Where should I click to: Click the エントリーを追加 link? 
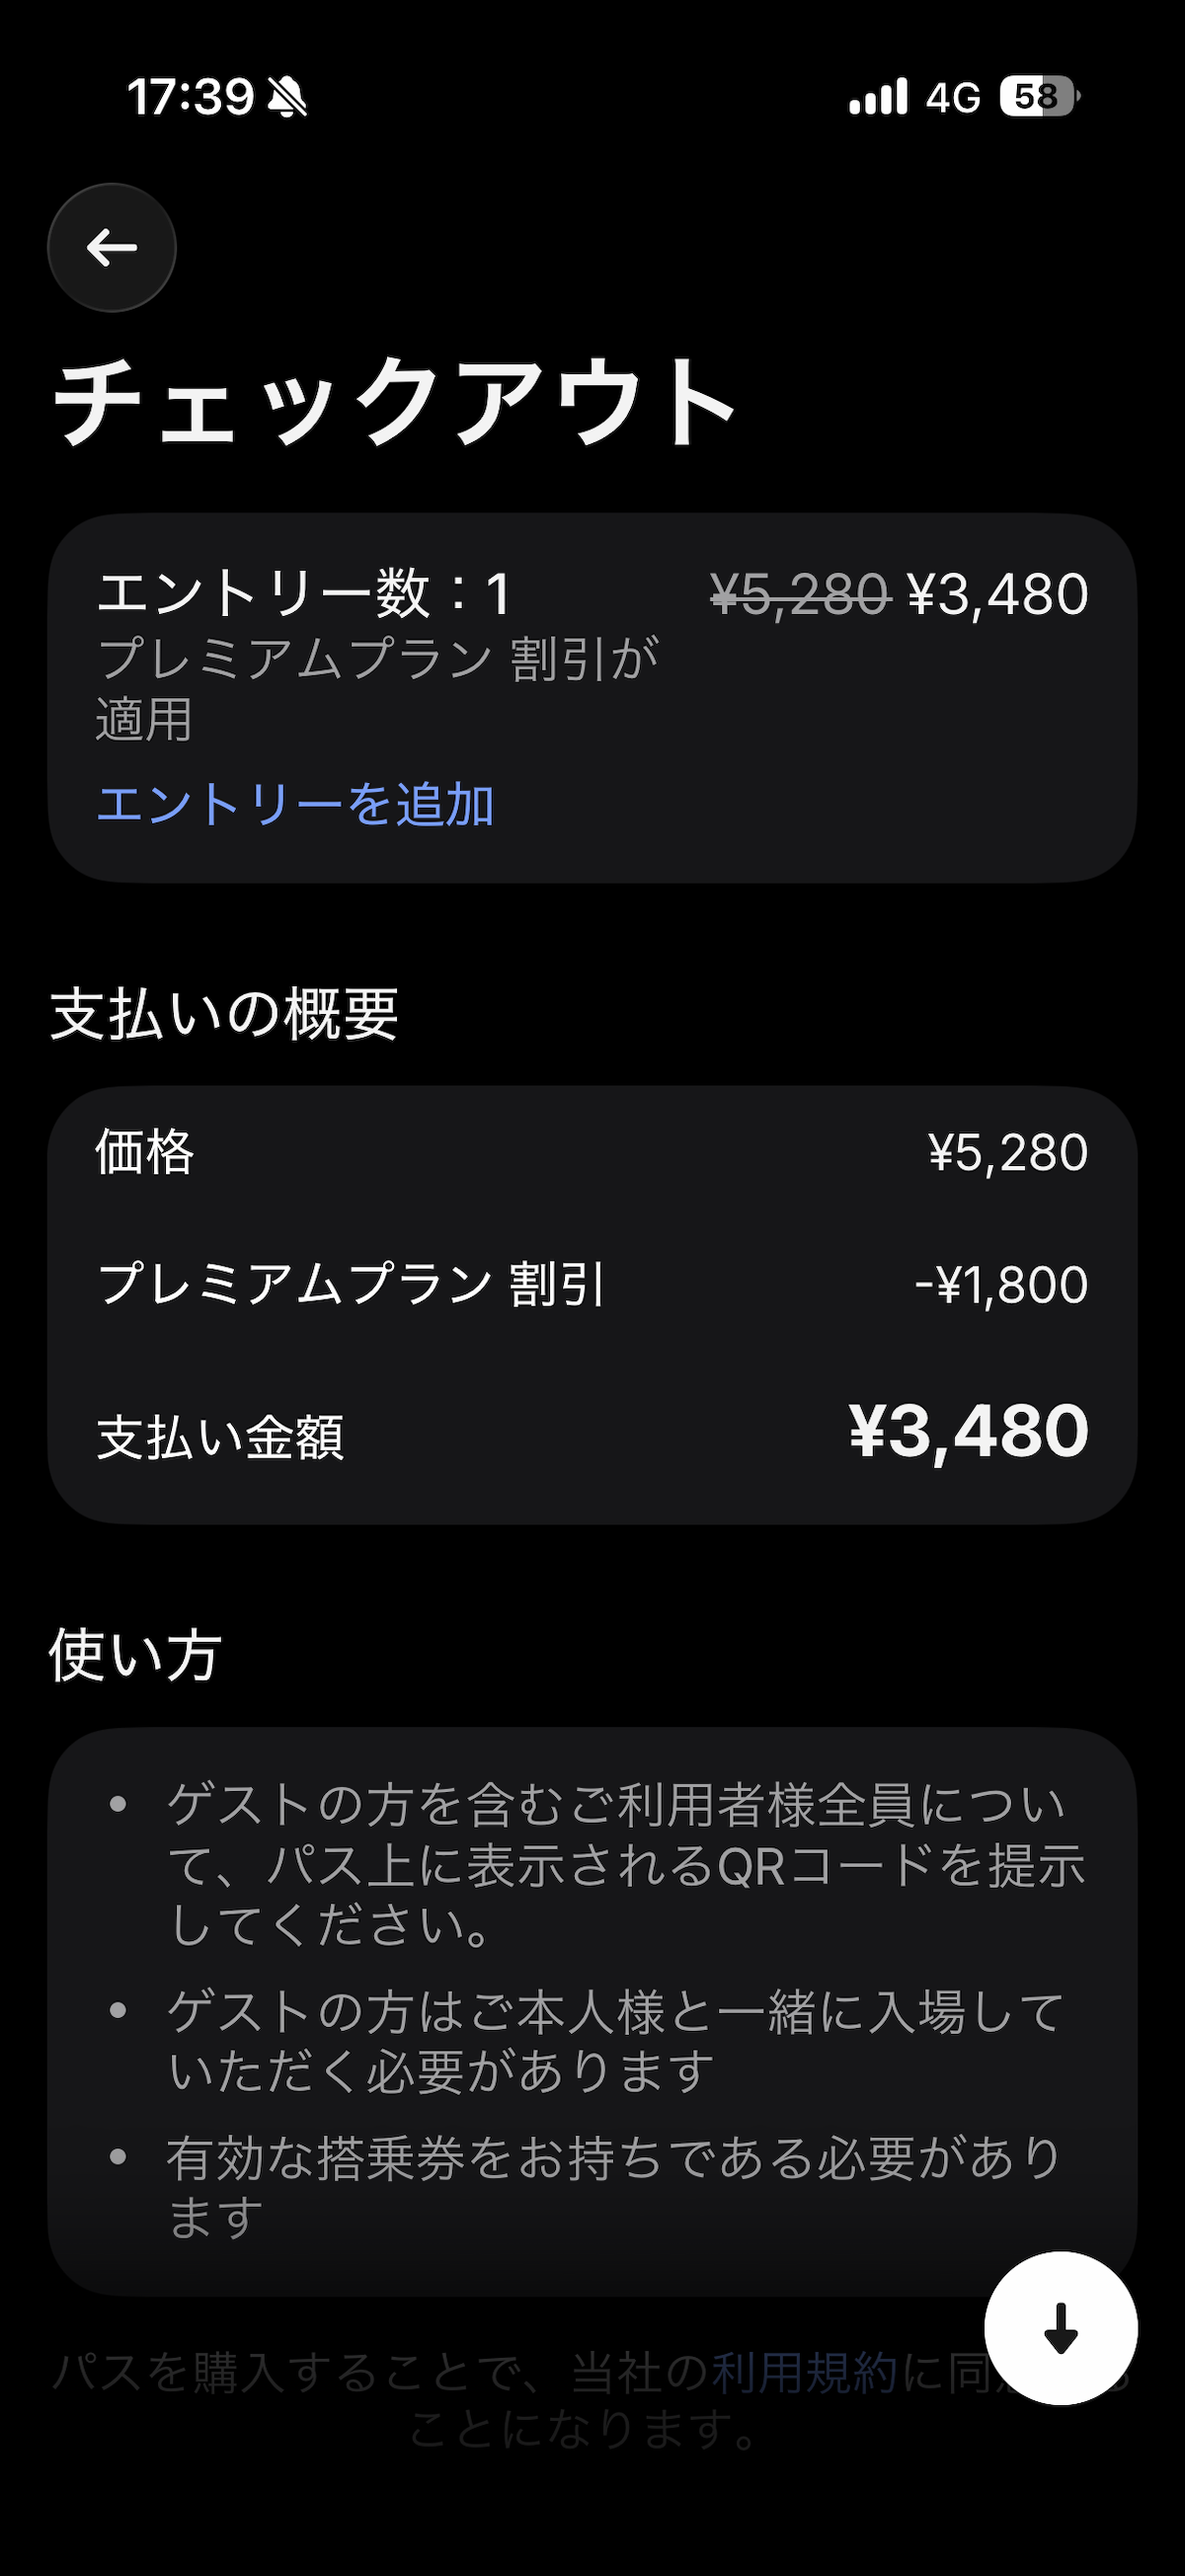pos(295,804)
